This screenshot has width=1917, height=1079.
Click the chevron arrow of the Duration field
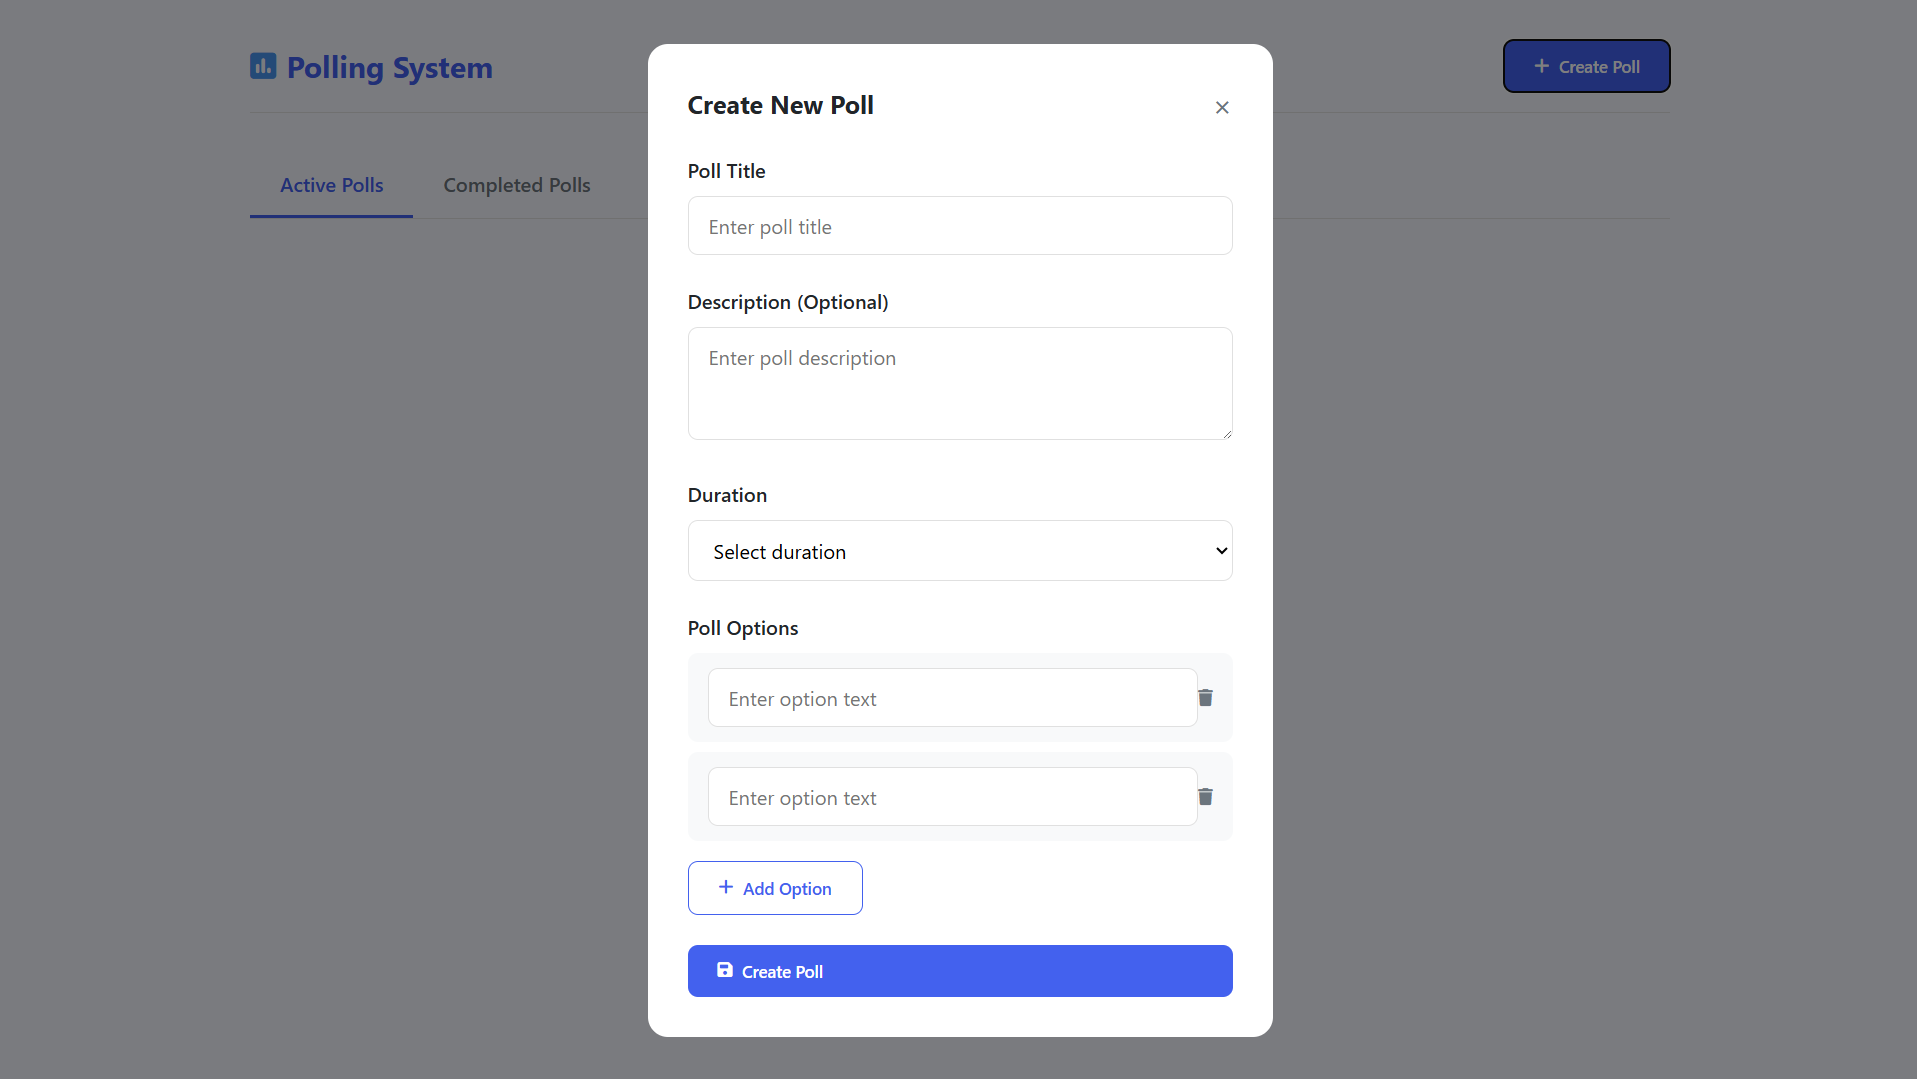tap(1221, 551)
